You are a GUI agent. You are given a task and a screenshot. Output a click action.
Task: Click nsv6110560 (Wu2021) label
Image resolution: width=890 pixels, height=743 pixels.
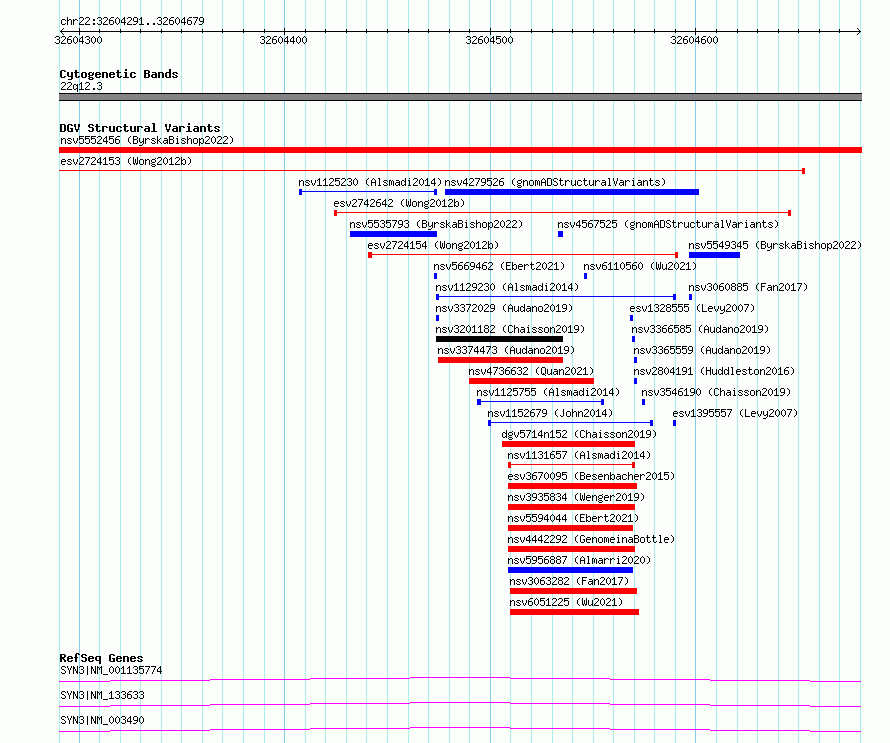tap(640, 266)
